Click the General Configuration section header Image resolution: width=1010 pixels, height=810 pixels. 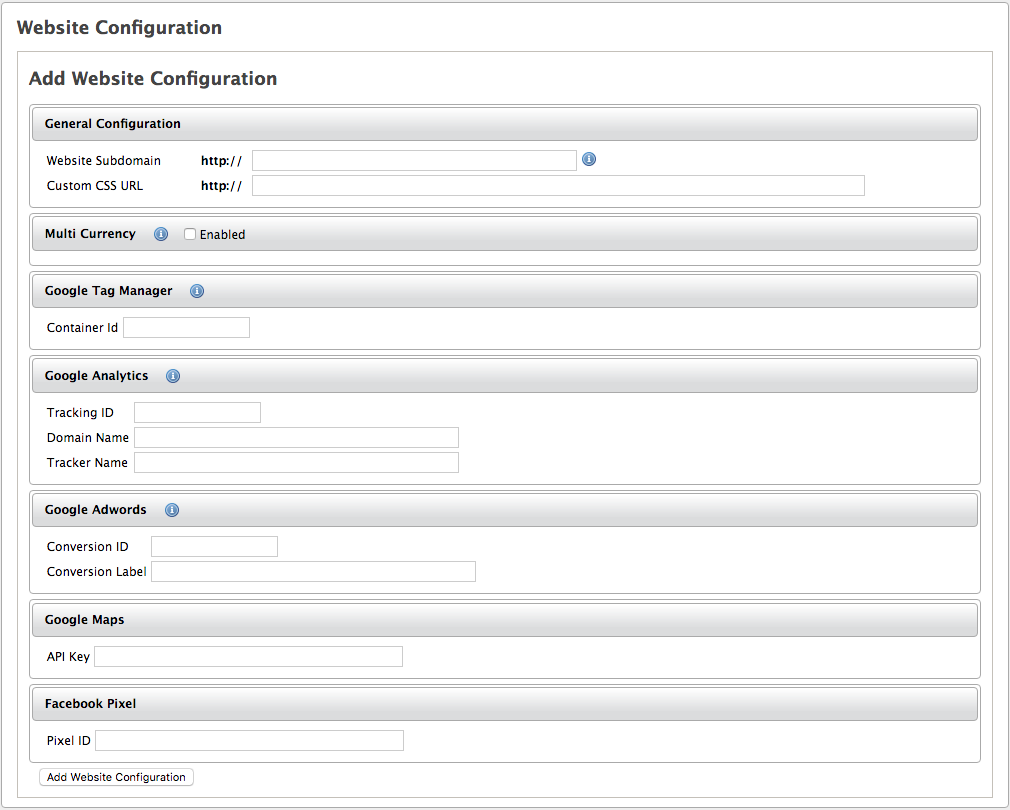pyautogui.click(x=505, y=124)
